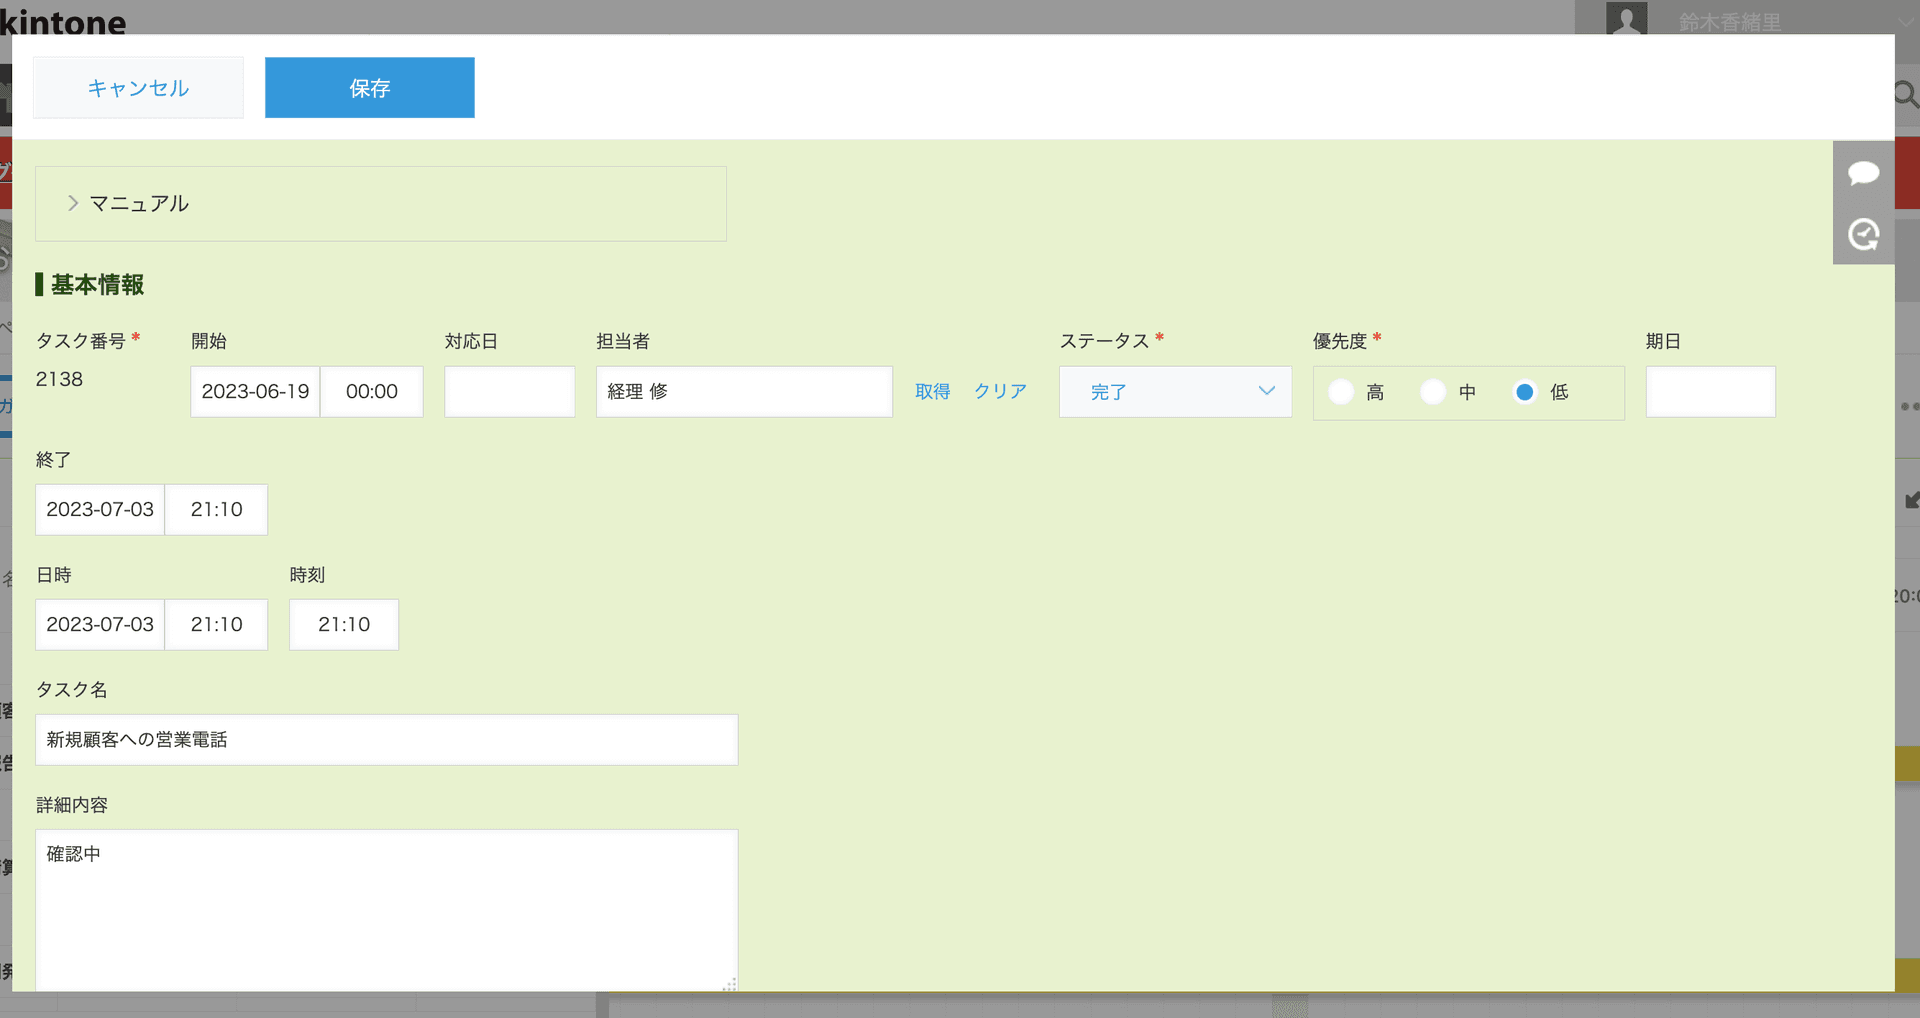
Task: Edit the 終了 time field 21:10
Action: point(217,510)
